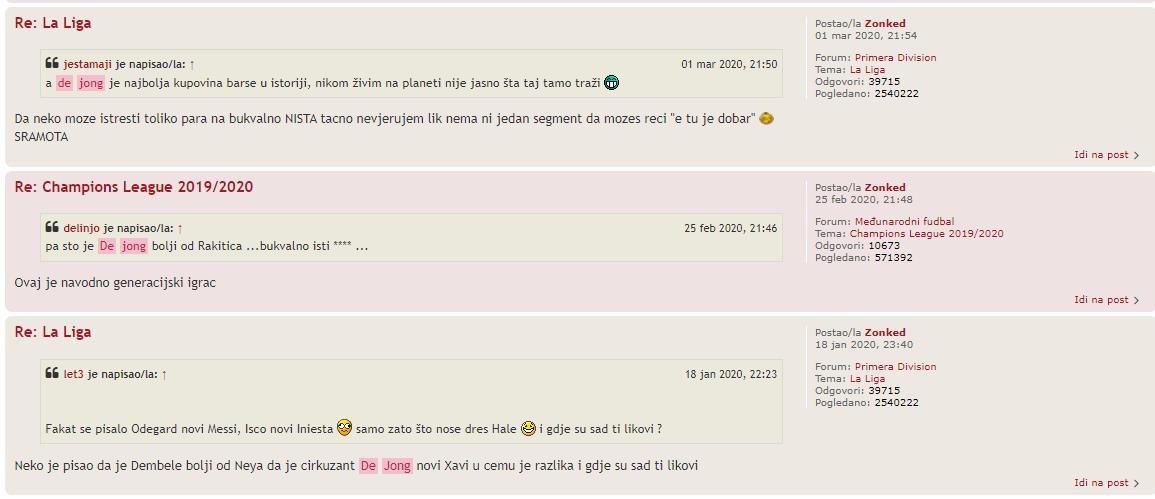This screenshot has height=499, width=1155.
Task: Open Zonked author link on second result
Action: click(885, 187)
